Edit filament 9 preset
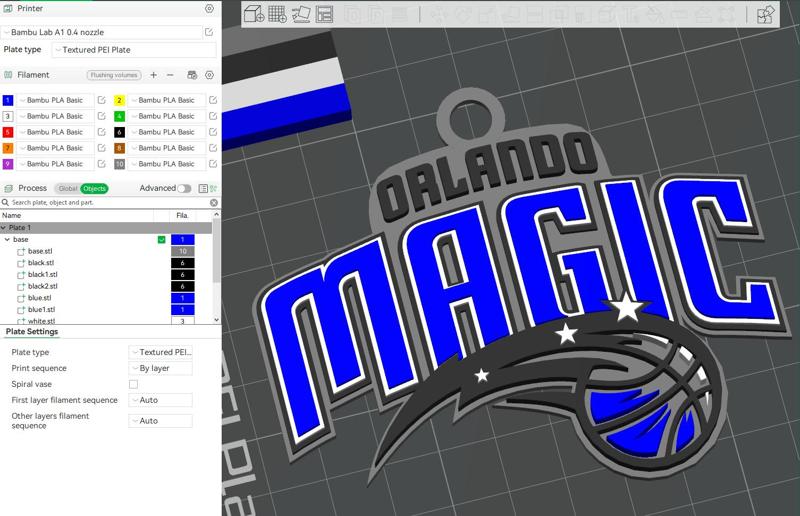The image size is (800, 516). coord(102,164)
